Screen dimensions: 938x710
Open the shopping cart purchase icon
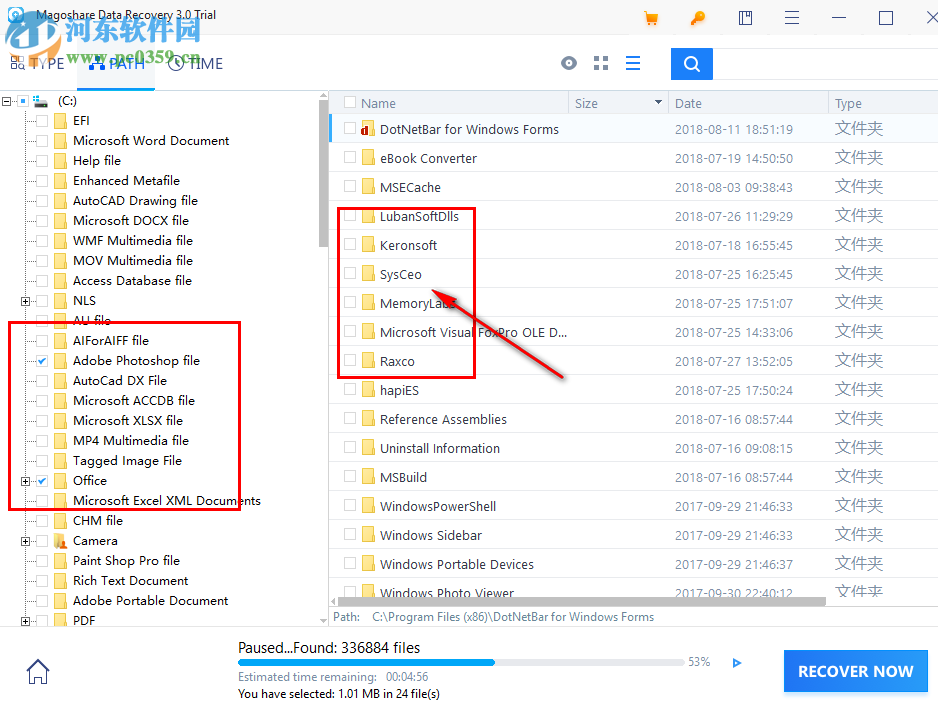651,18
